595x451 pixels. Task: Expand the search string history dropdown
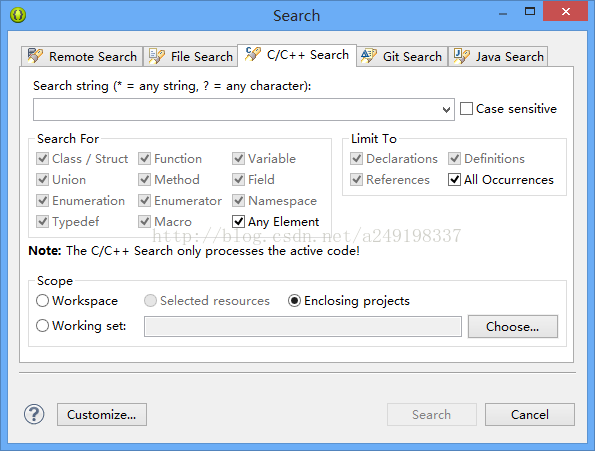click(x=446, y=110)
